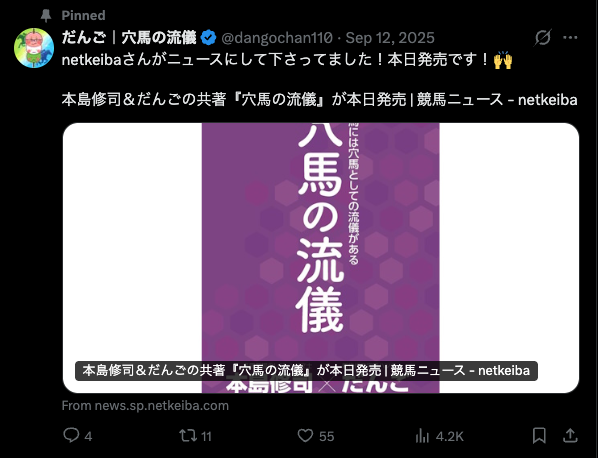Screen dimensions: 598x458
Task: Open the three-dot more options menu
Action: (570, 37)
